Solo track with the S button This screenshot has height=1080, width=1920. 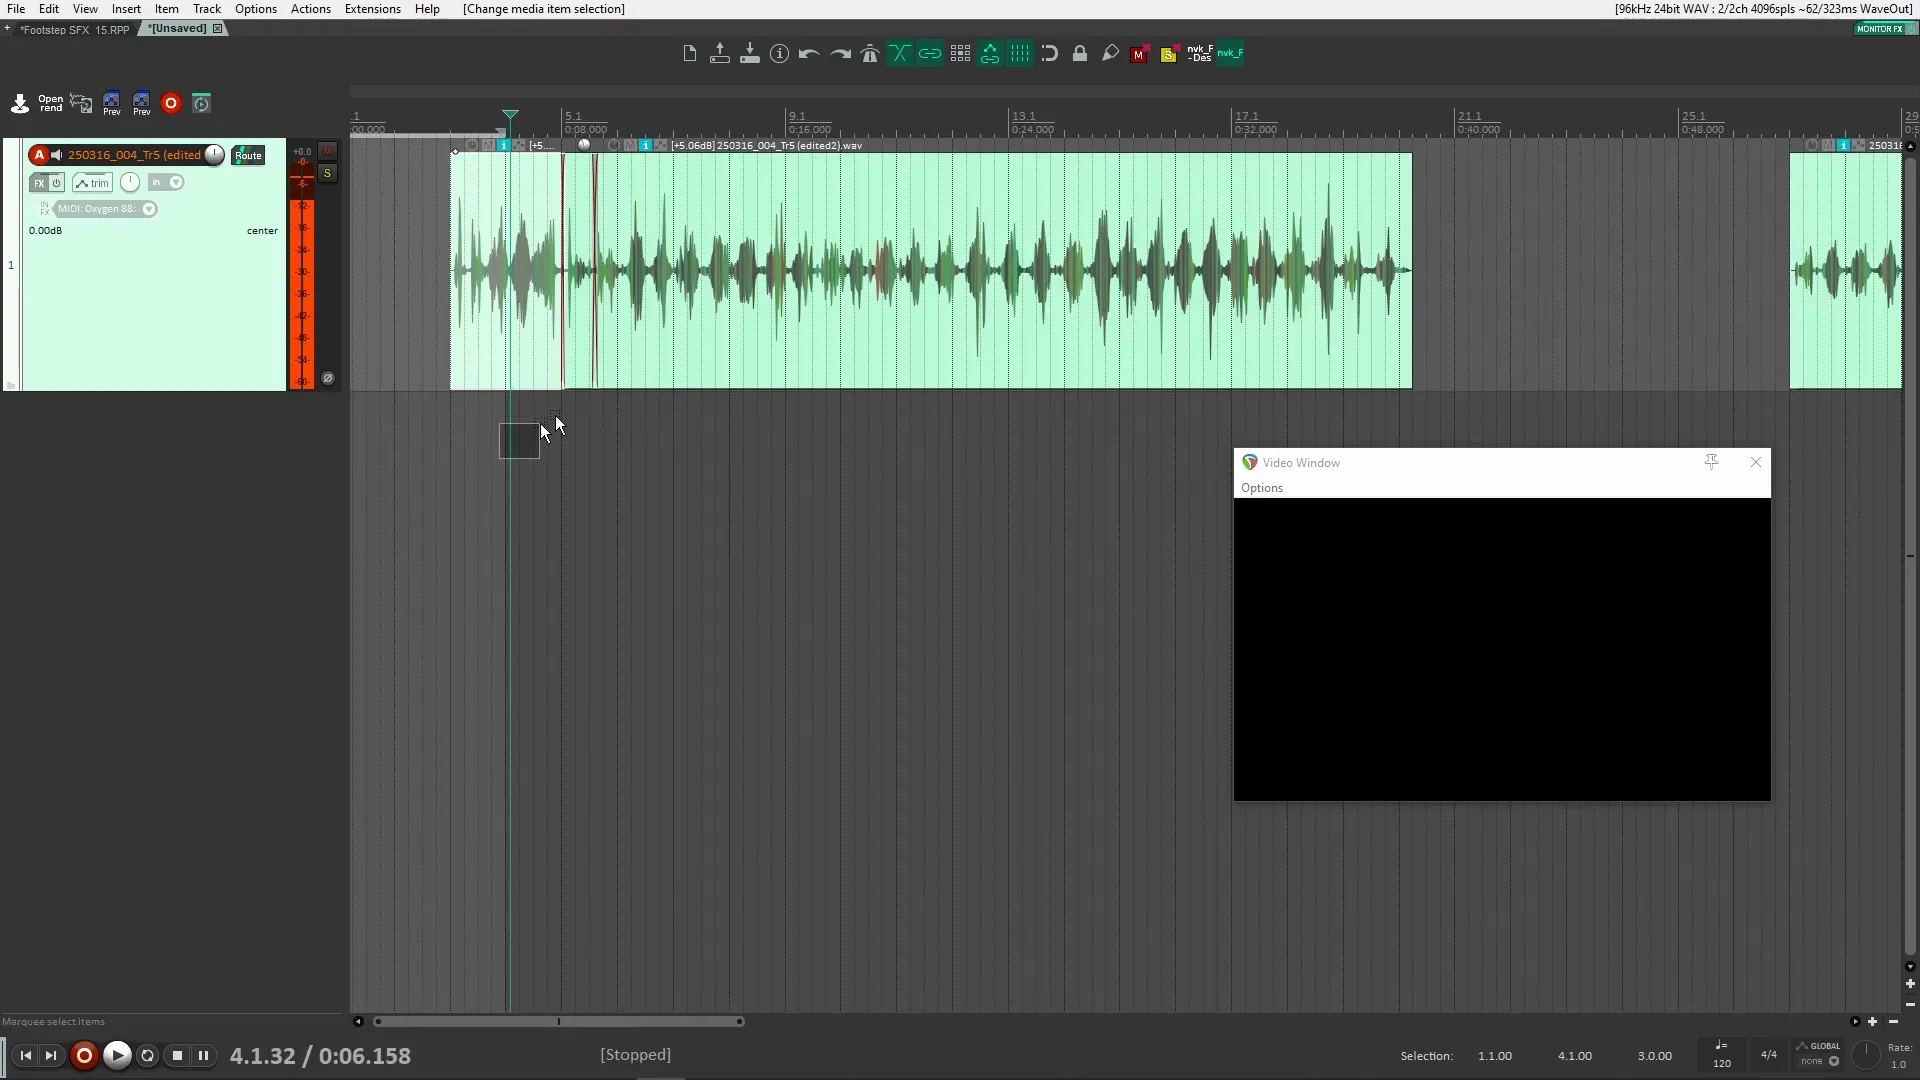tap(327, 173)
